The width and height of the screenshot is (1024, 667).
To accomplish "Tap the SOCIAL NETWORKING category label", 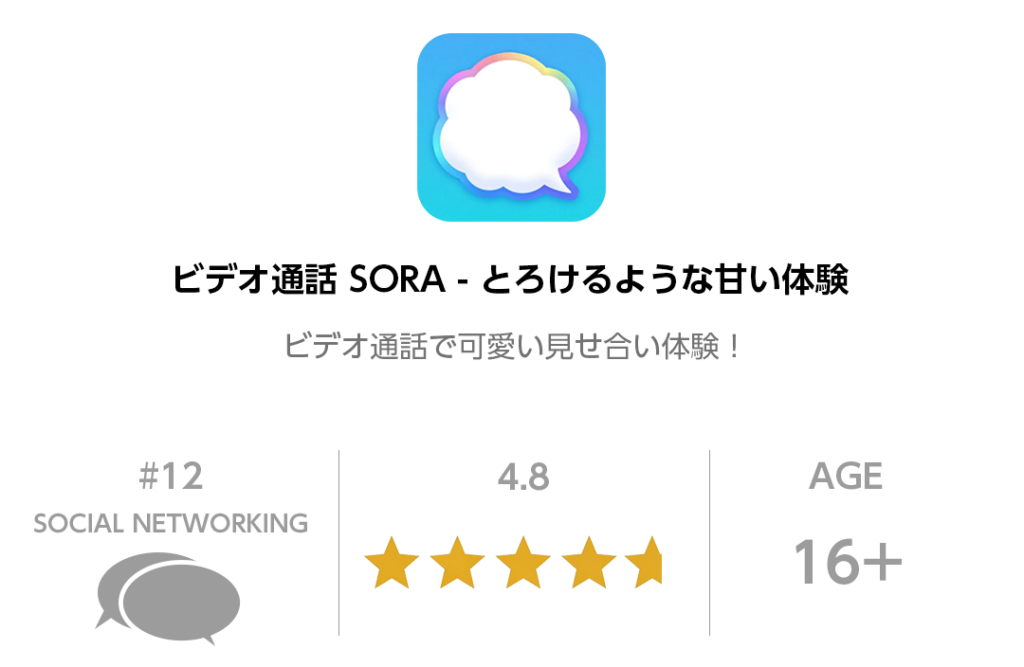I will pos(170,523).
